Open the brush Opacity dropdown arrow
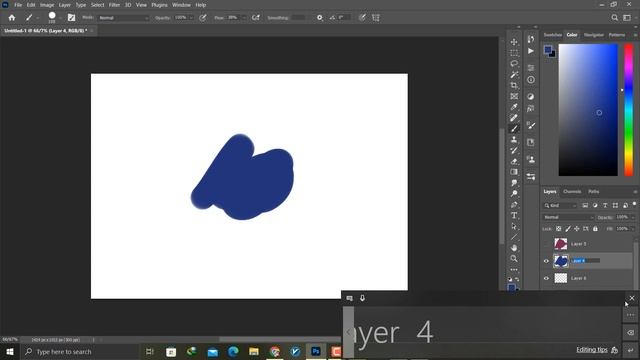640x360 pixels. pyautogui.click(x=191, y=18)
